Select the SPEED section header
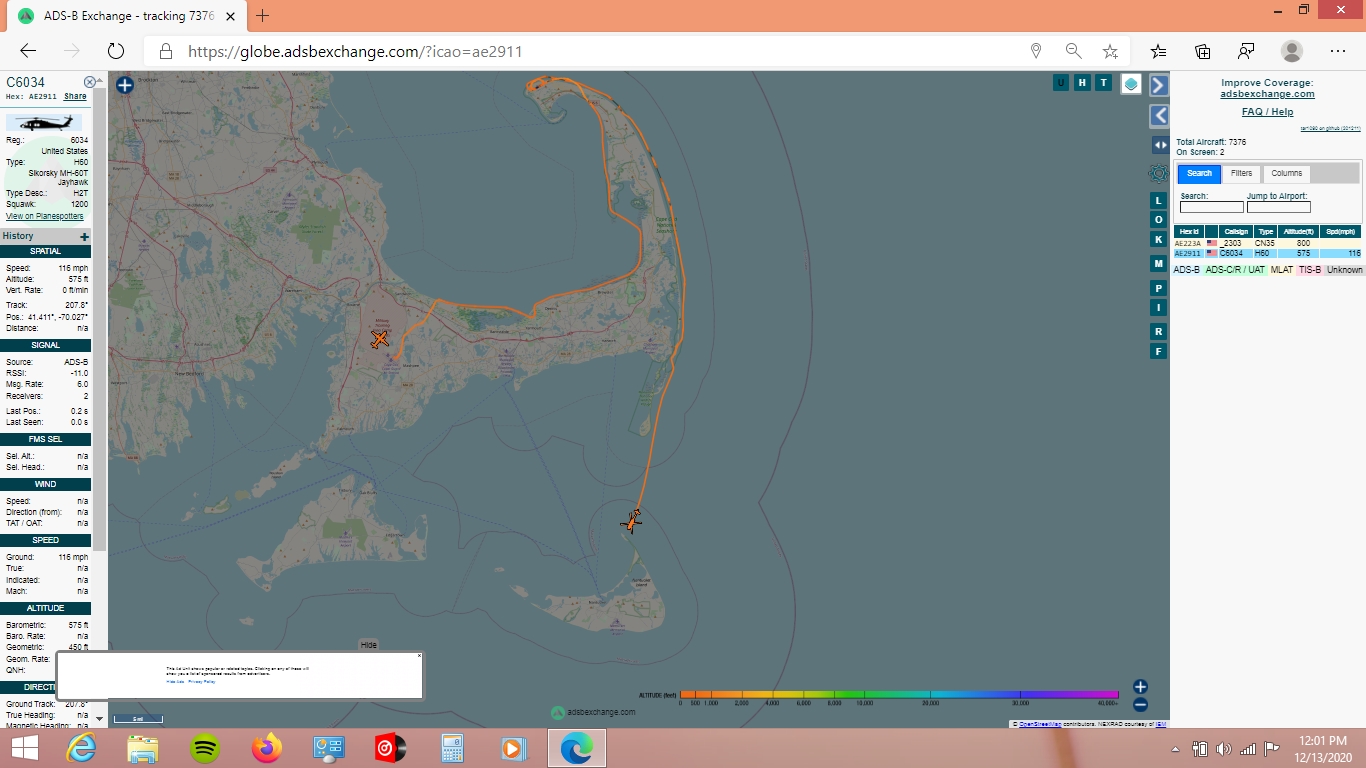This screenshot has width=1366, height=768. coord(46,540)
